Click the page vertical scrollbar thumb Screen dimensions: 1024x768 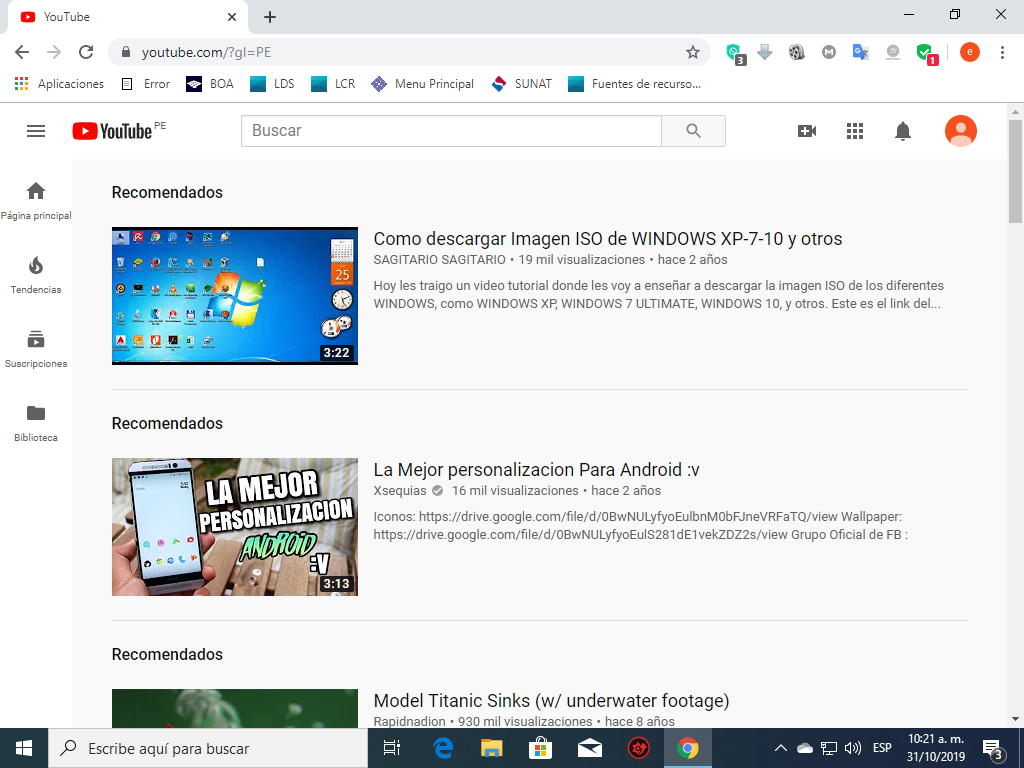(1015, 171)
